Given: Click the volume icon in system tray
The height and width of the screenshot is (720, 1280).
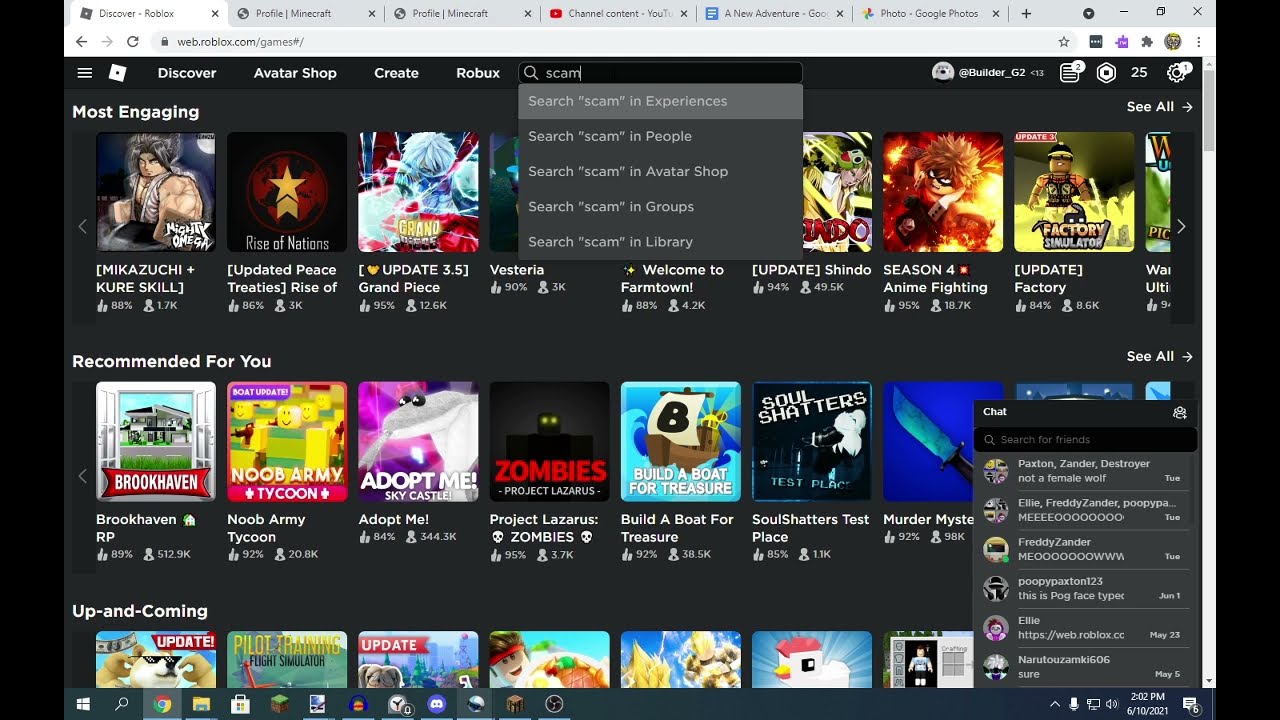Looking at the screenshot, I should pos(1112,705).
